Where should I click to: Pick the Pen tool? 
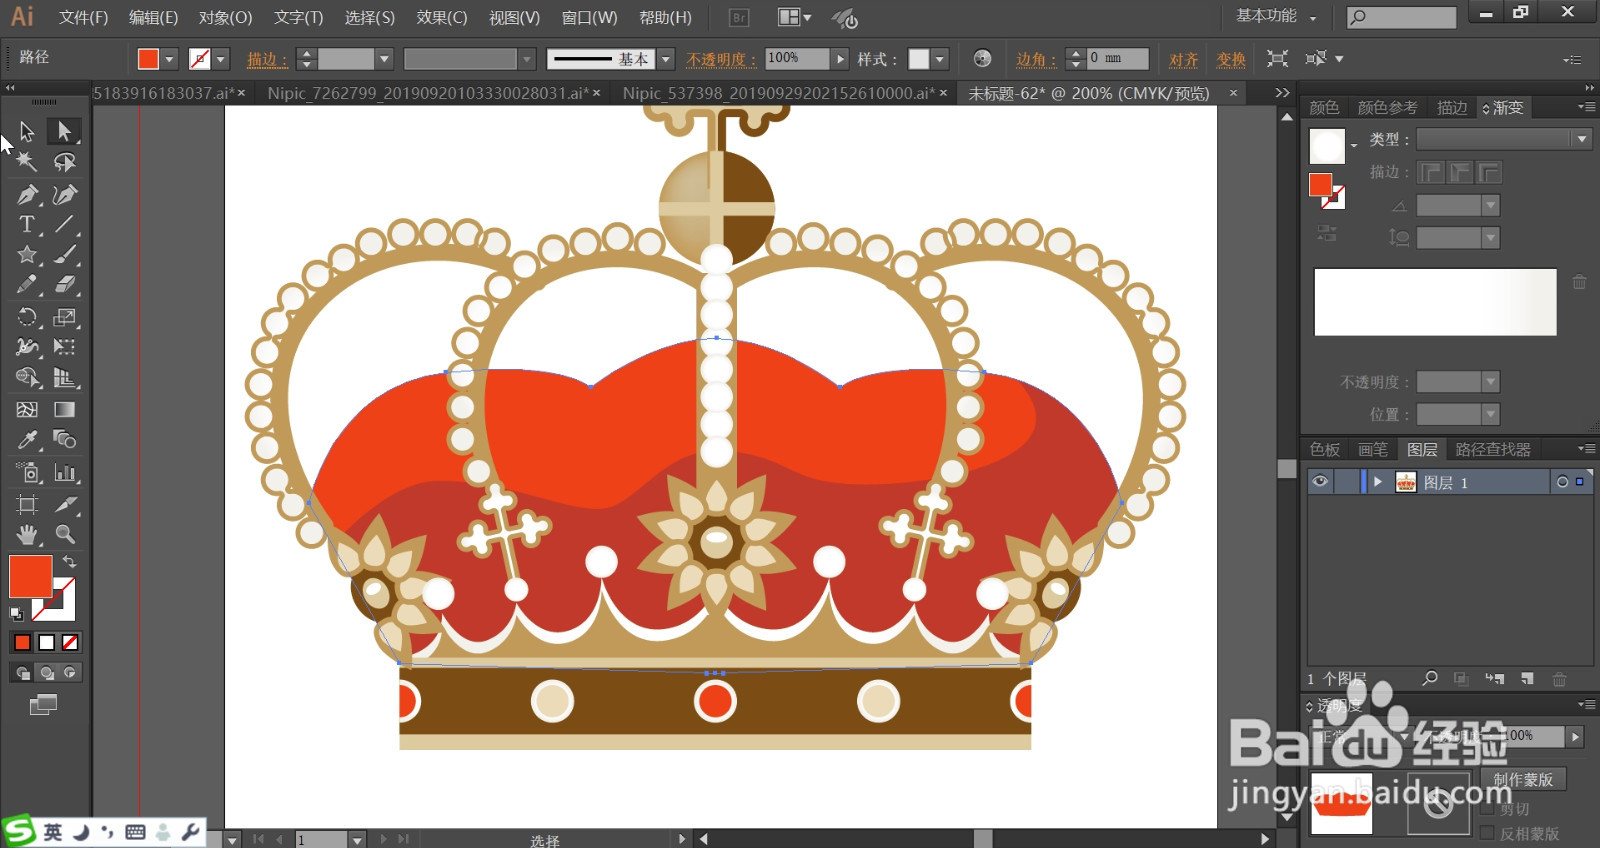click(x=27, y=194)
